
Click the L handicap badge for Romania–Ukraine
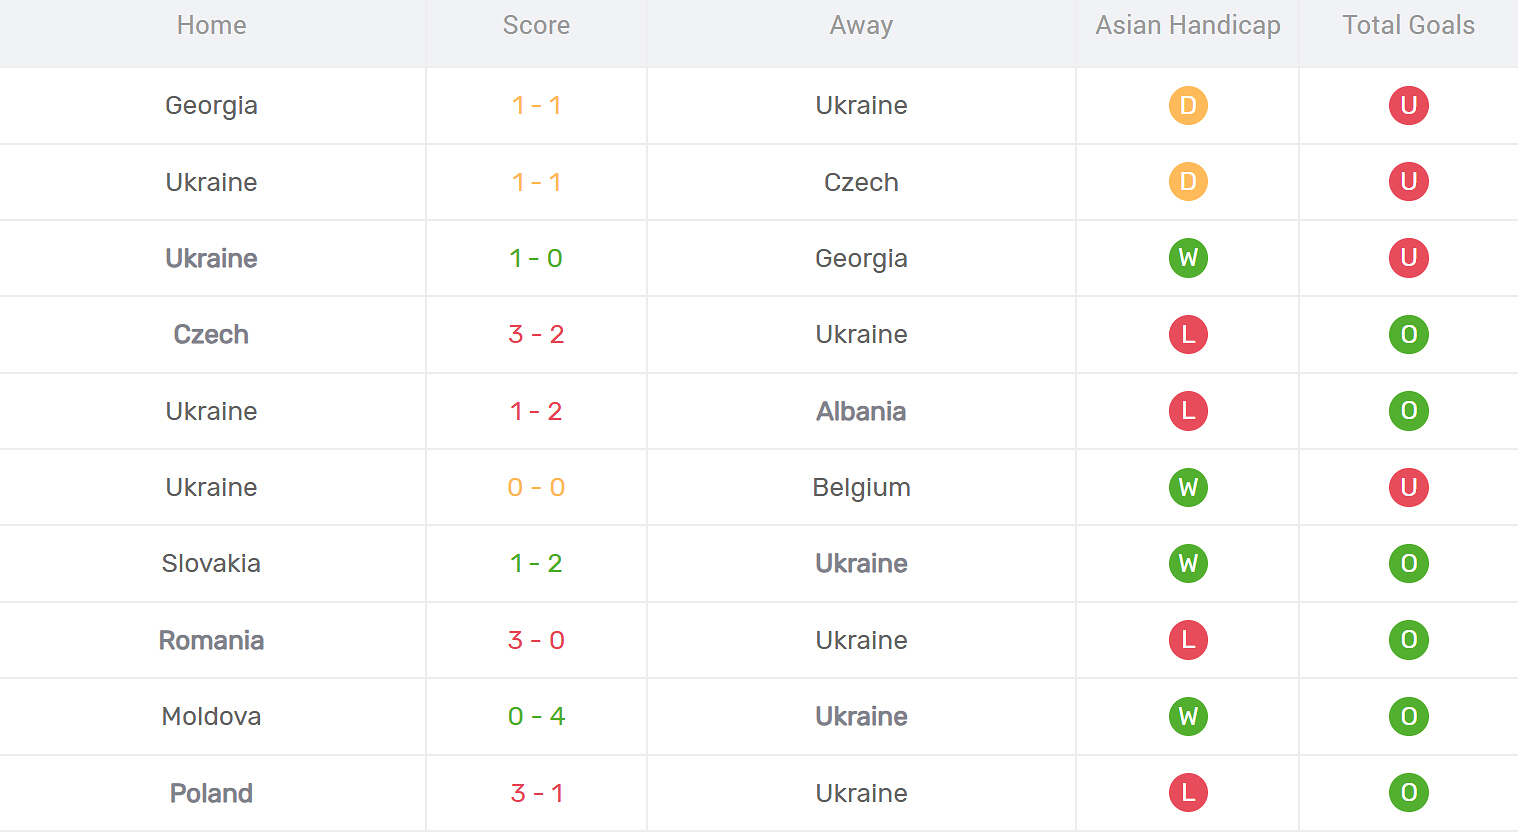[x=1188, y=640]
